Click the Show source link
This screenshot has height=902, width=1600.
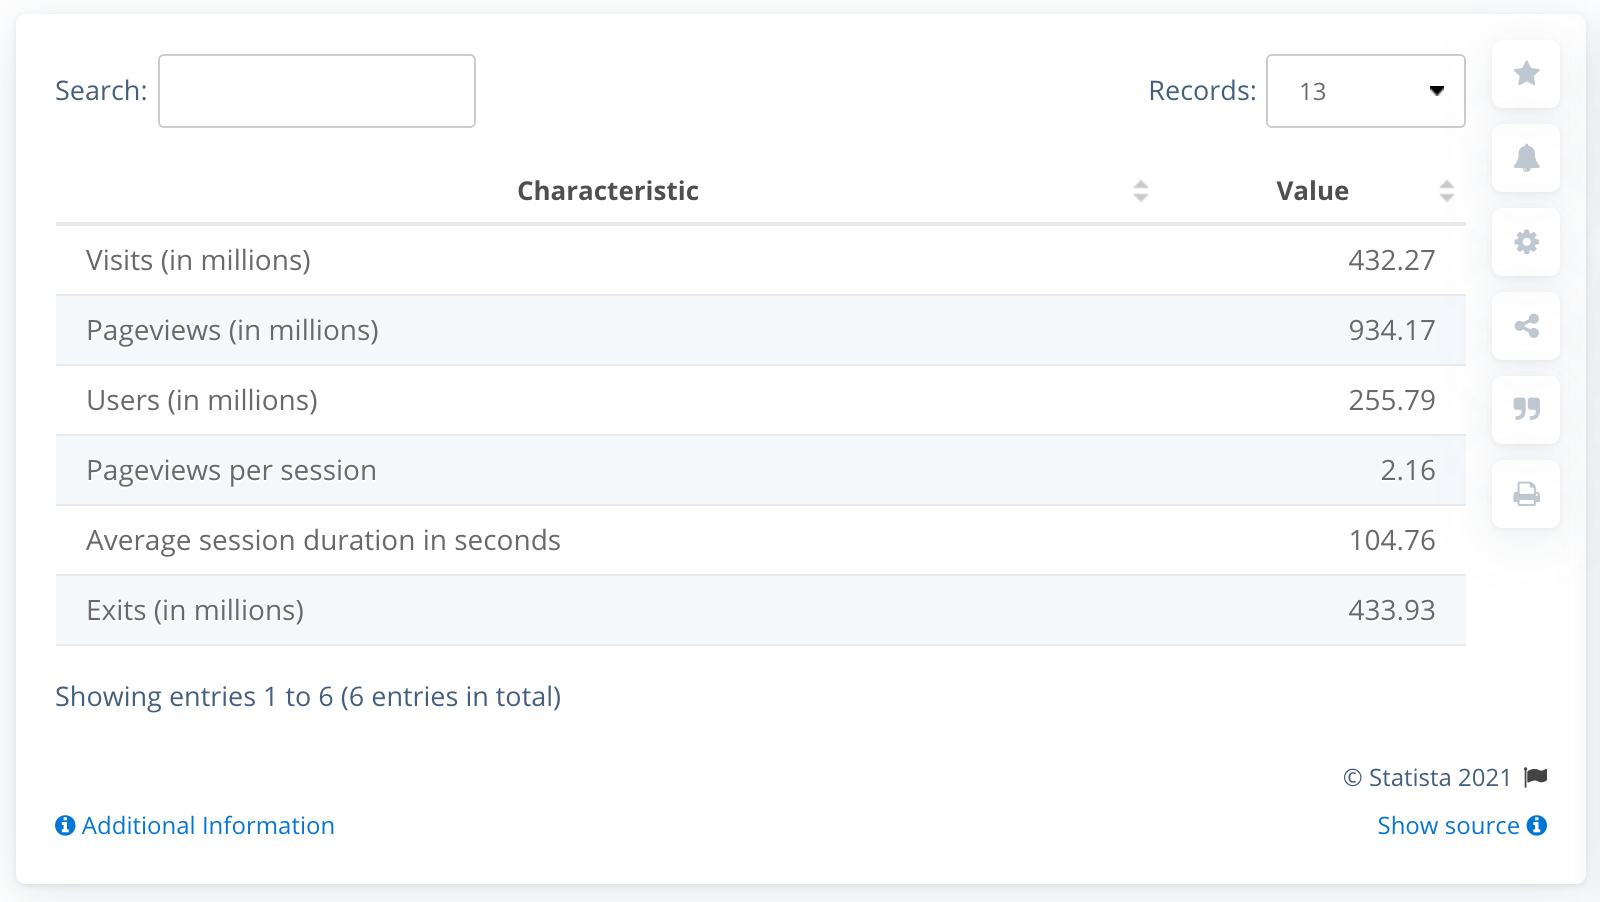coord(1447,825)
